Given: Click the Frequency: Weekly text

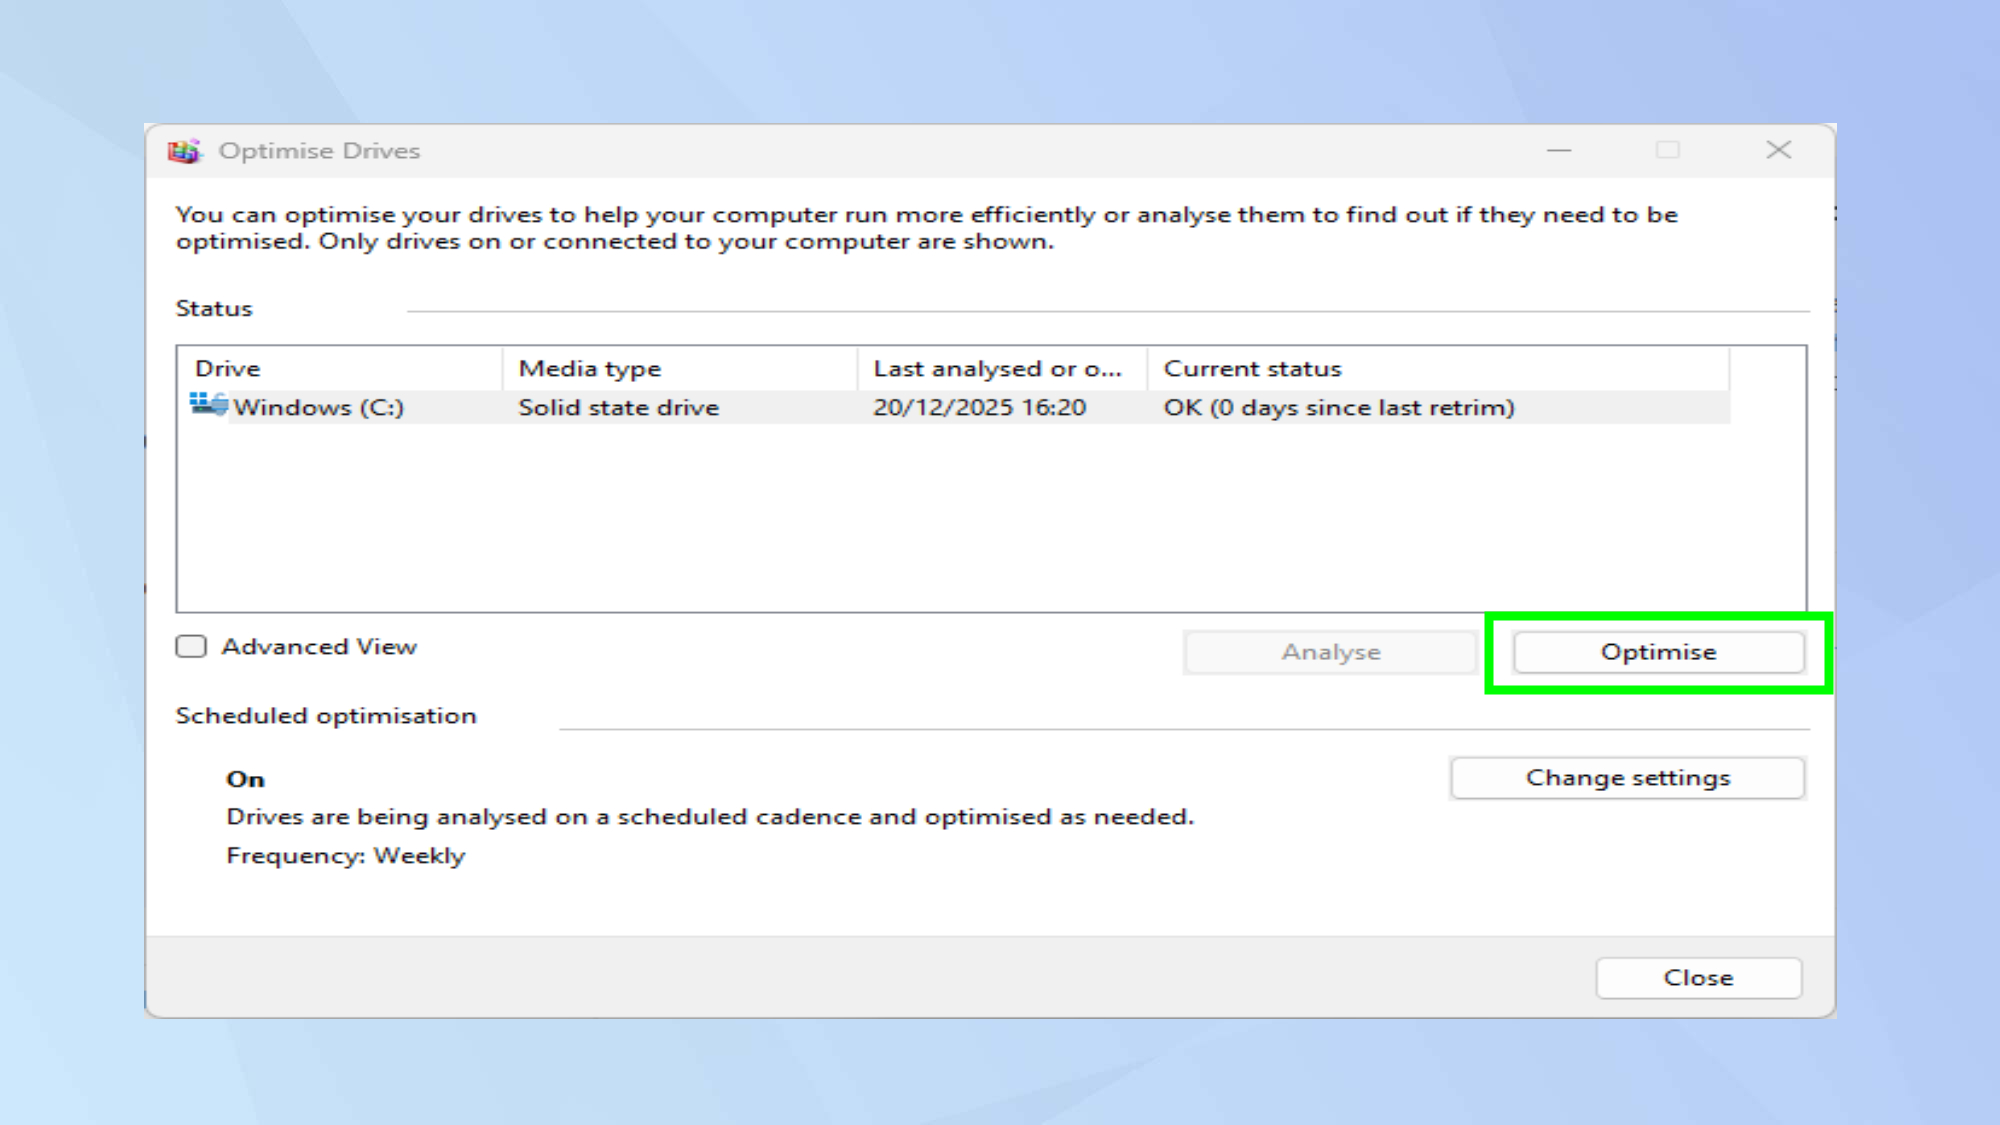Looking at the screenshot, I should point(345,855).
